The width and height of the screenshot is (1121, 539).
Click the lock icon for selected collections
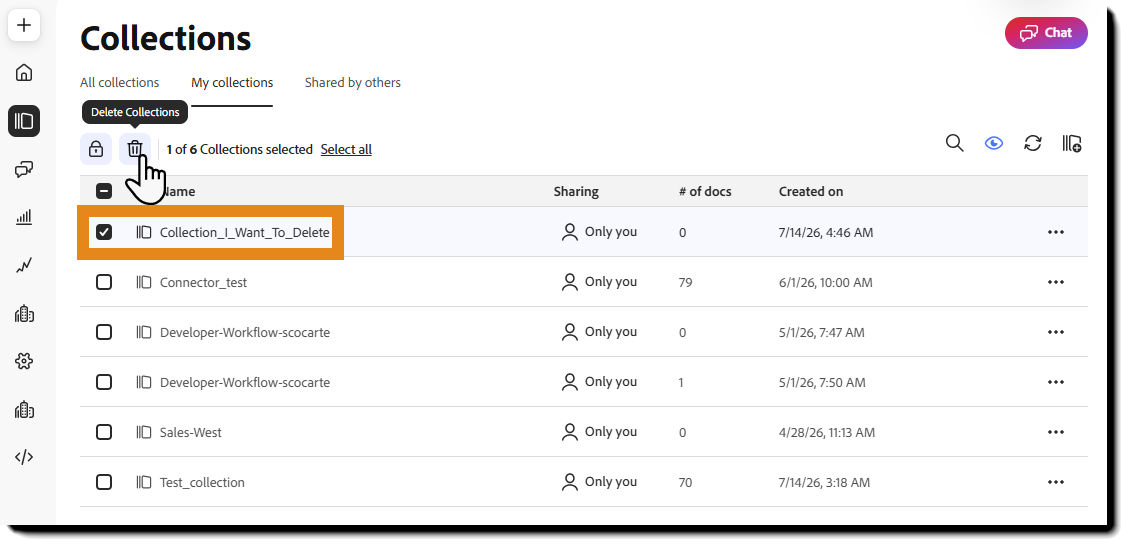click(96, 149)
